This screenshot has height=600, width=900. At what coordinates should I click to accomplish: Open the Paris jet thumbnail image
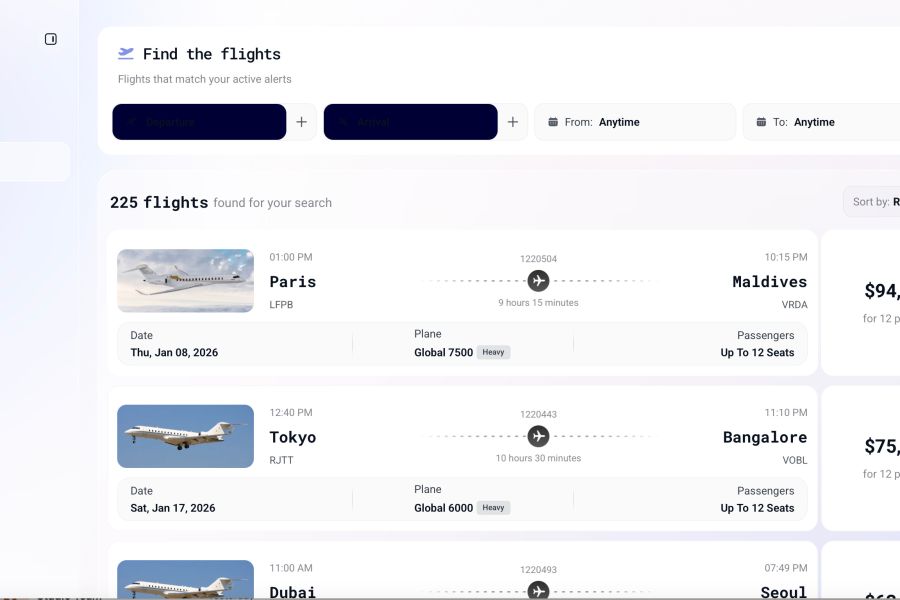[186, 281]
